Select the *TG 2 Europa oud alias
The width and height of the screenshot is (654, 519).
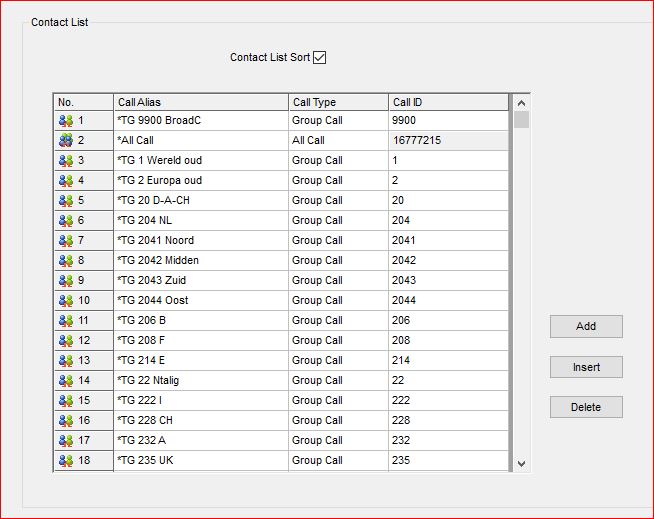point(201,181)
